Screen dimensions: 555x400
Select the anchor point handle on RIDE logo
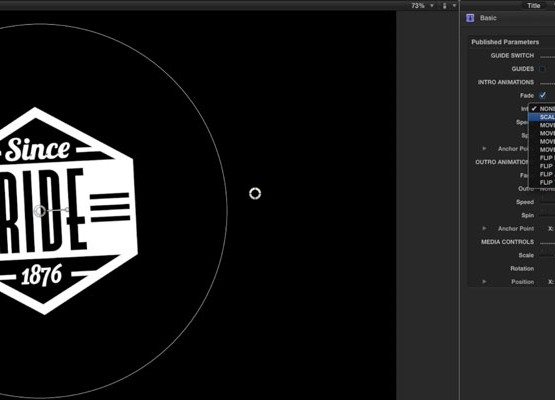(x=40, y=211)
